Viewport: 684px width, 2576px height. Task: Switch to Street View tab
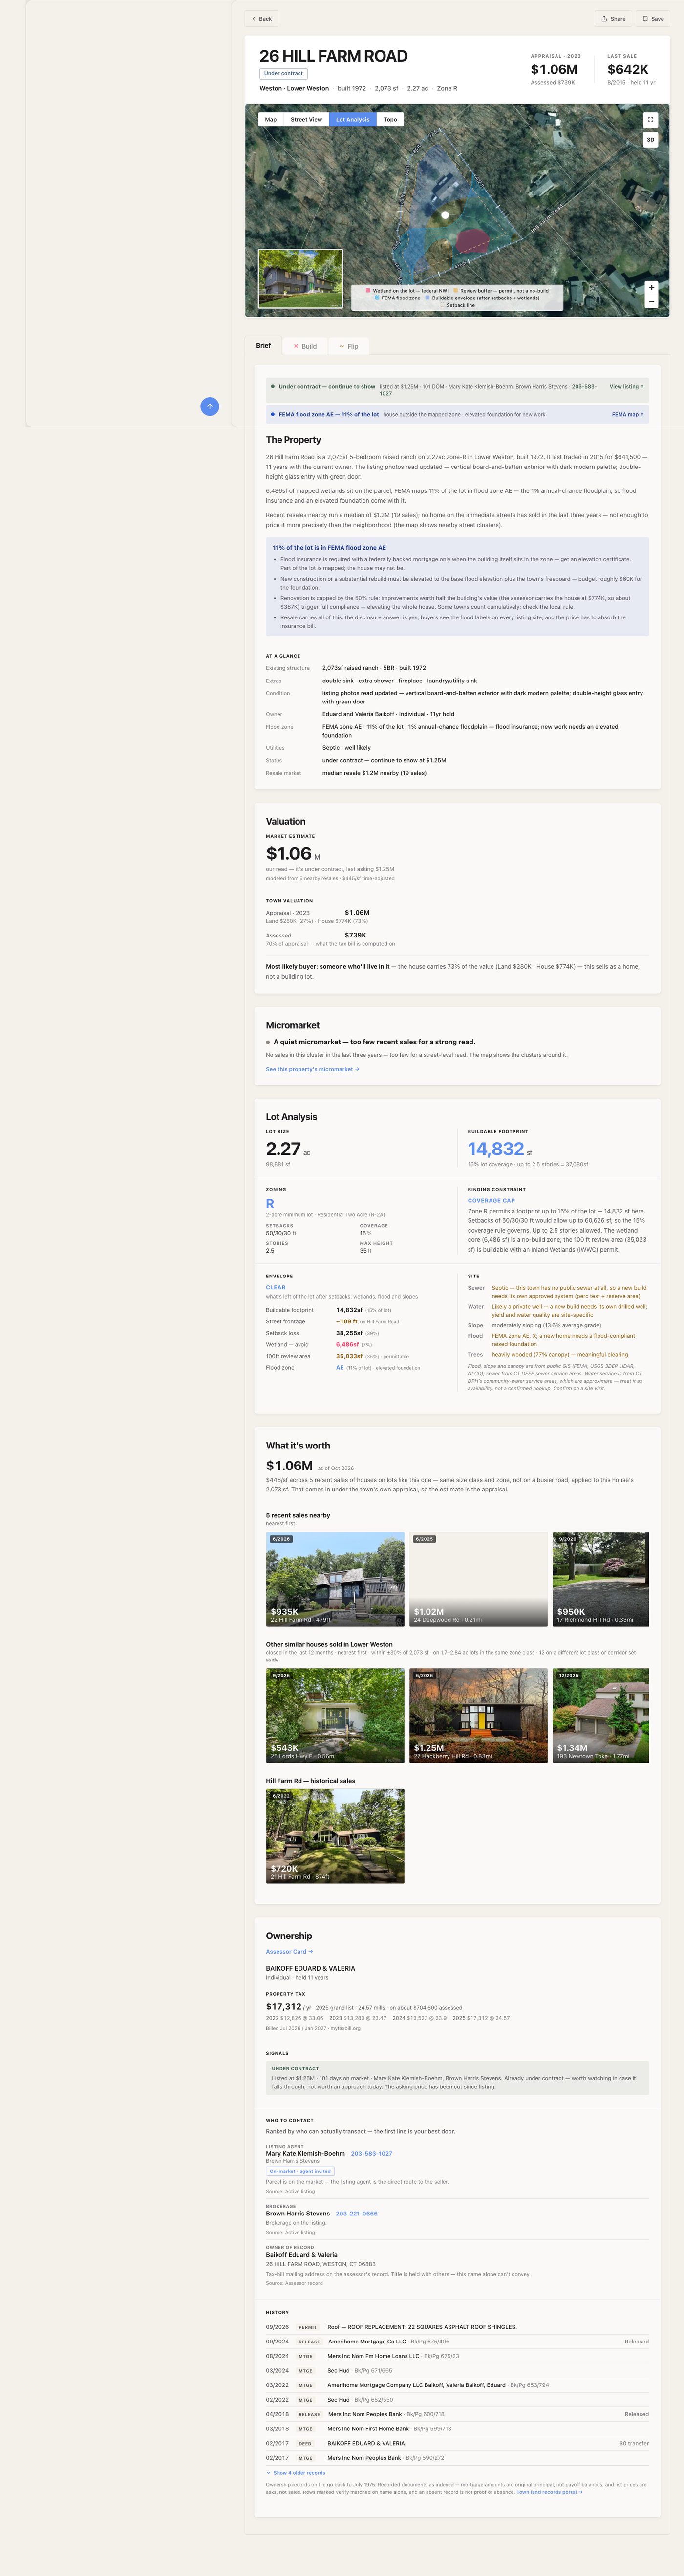(306, 119)
